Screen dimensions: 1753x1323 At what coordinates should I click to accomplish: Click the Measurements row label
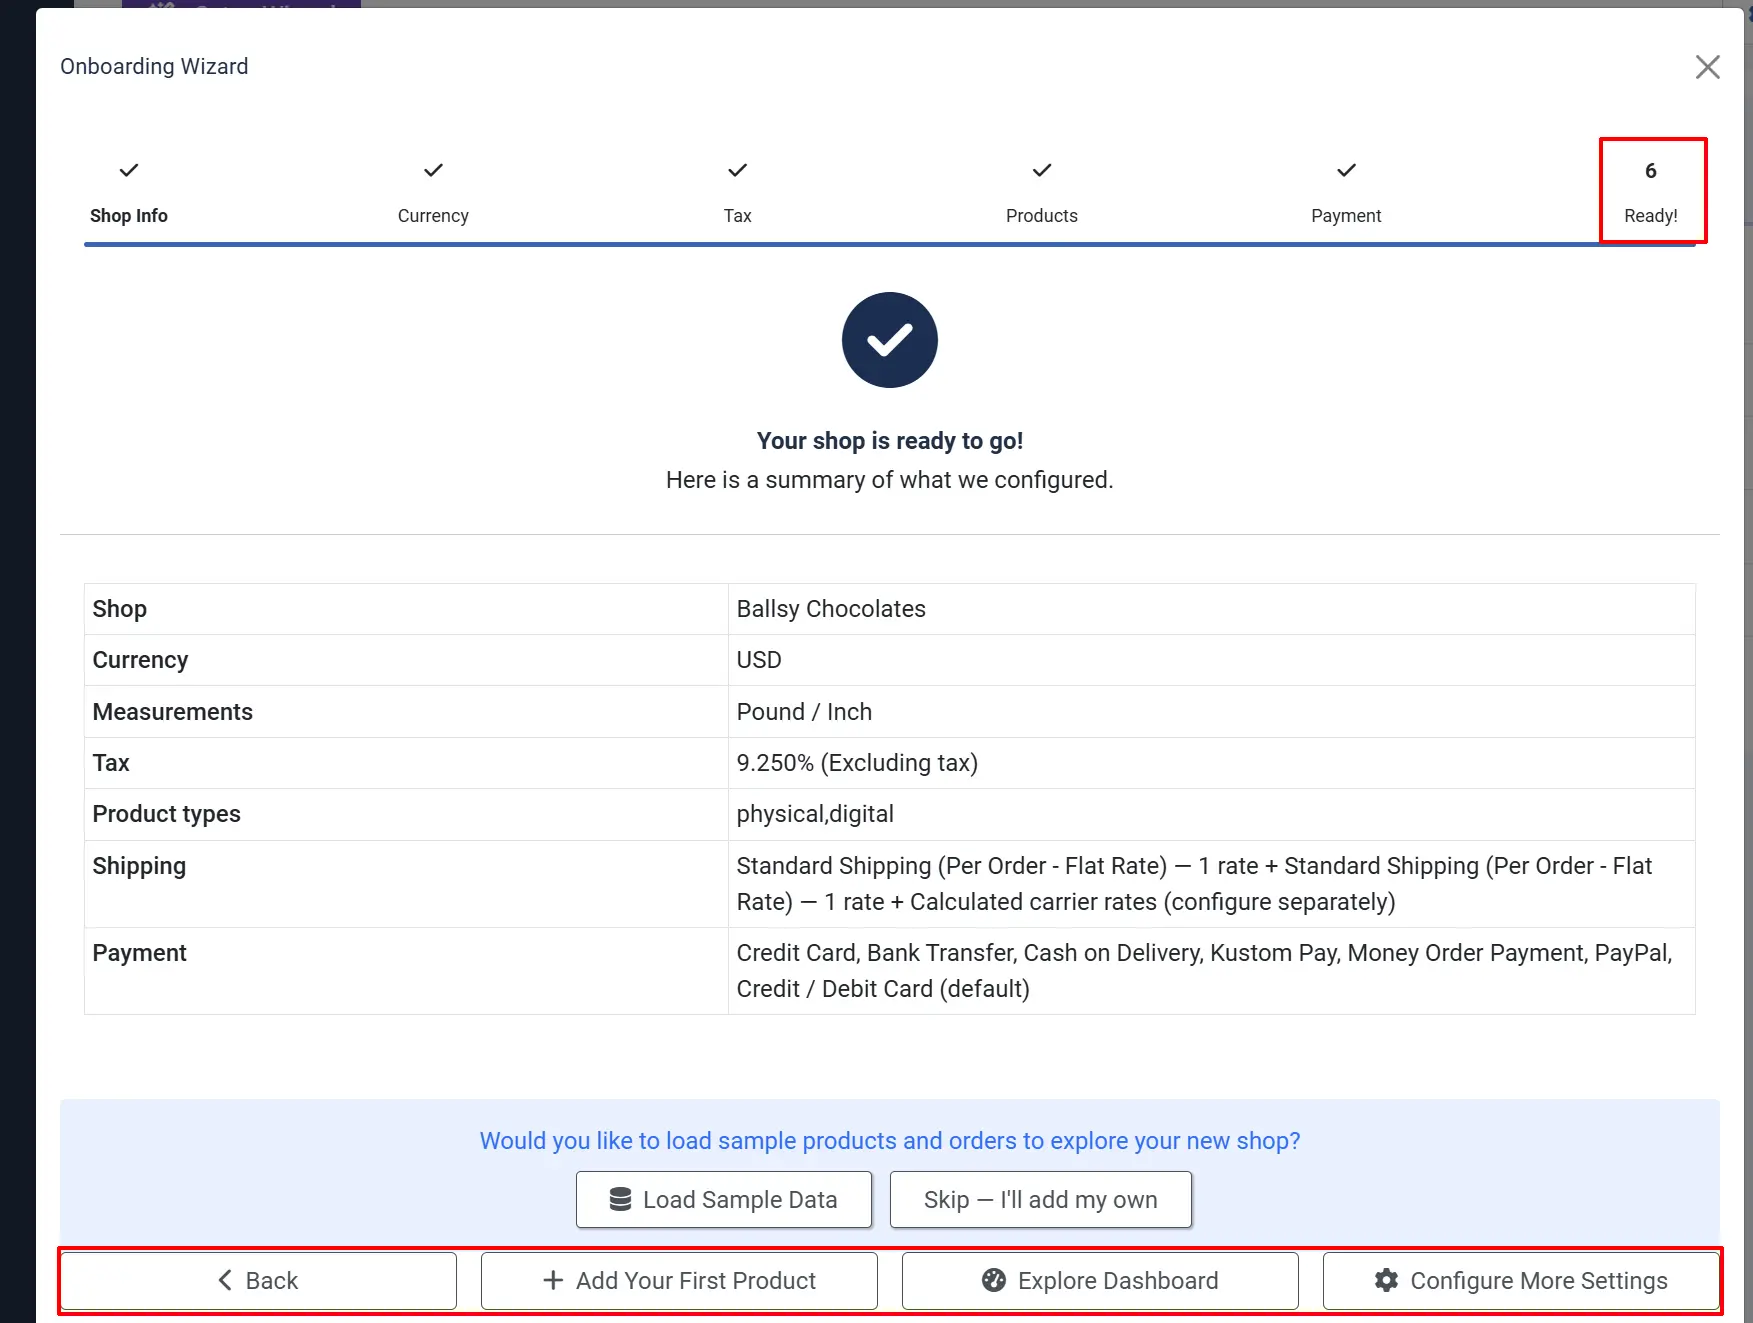coord(173,712)
